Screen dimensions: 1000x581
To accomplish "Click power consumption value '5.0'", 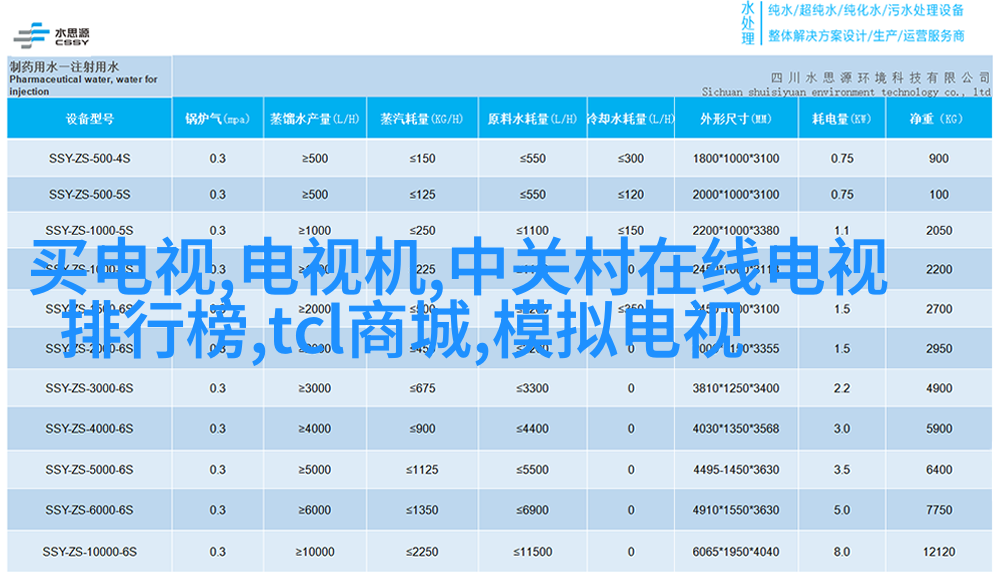I will 842,510.
